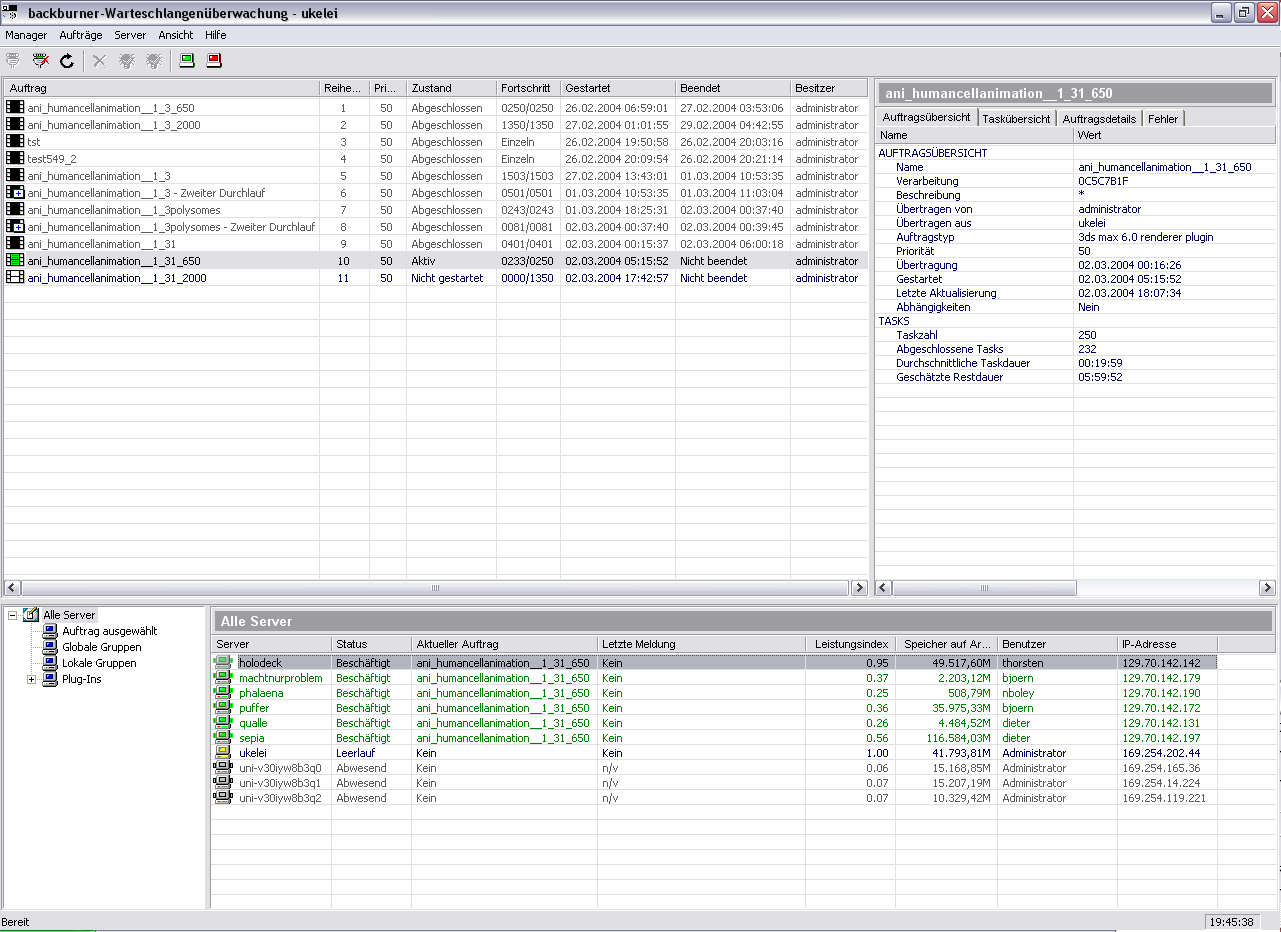Switch to the Fehler tab
Viewport: 1281px width, 932px height.
pyautogui.click(x=1162, y=118)
